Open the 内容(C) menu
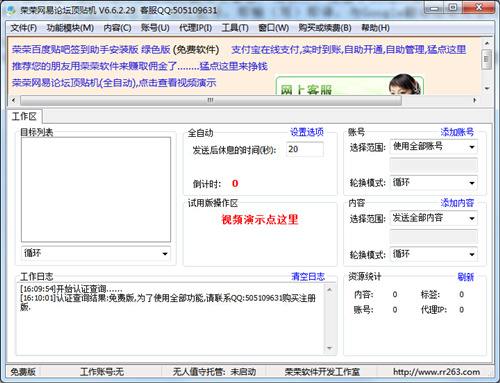The height and width of the screenshot is (383, 500). (117, 28)
